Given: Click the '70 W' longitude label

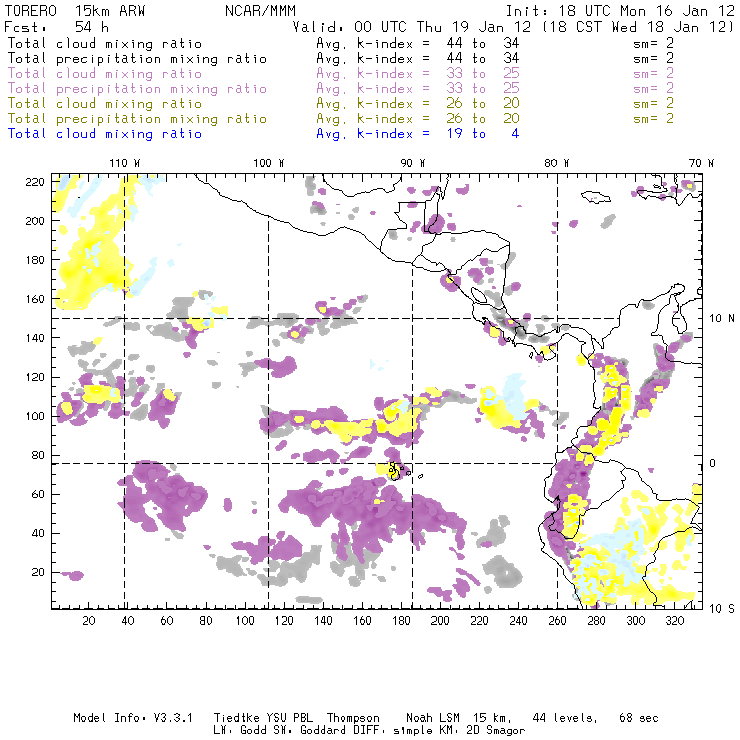Looking at the screenshot, I should point(702,163).
